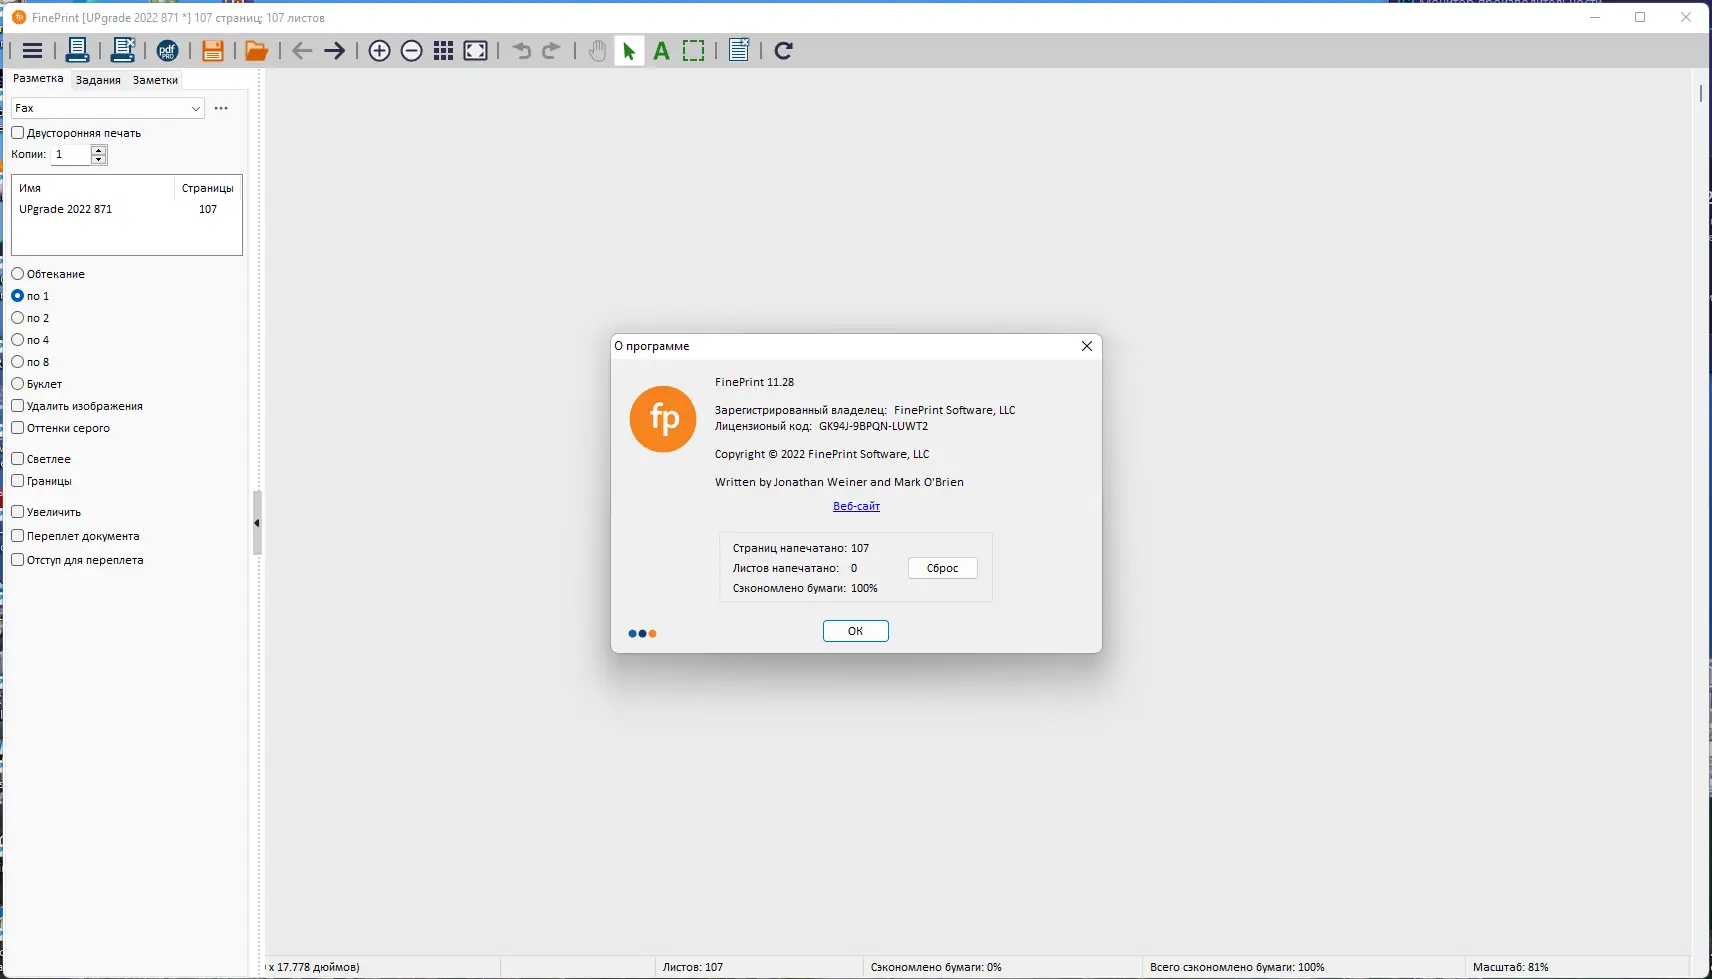Switch to the Разметка tab
The image size is (1712, 979).
(38, 78)
